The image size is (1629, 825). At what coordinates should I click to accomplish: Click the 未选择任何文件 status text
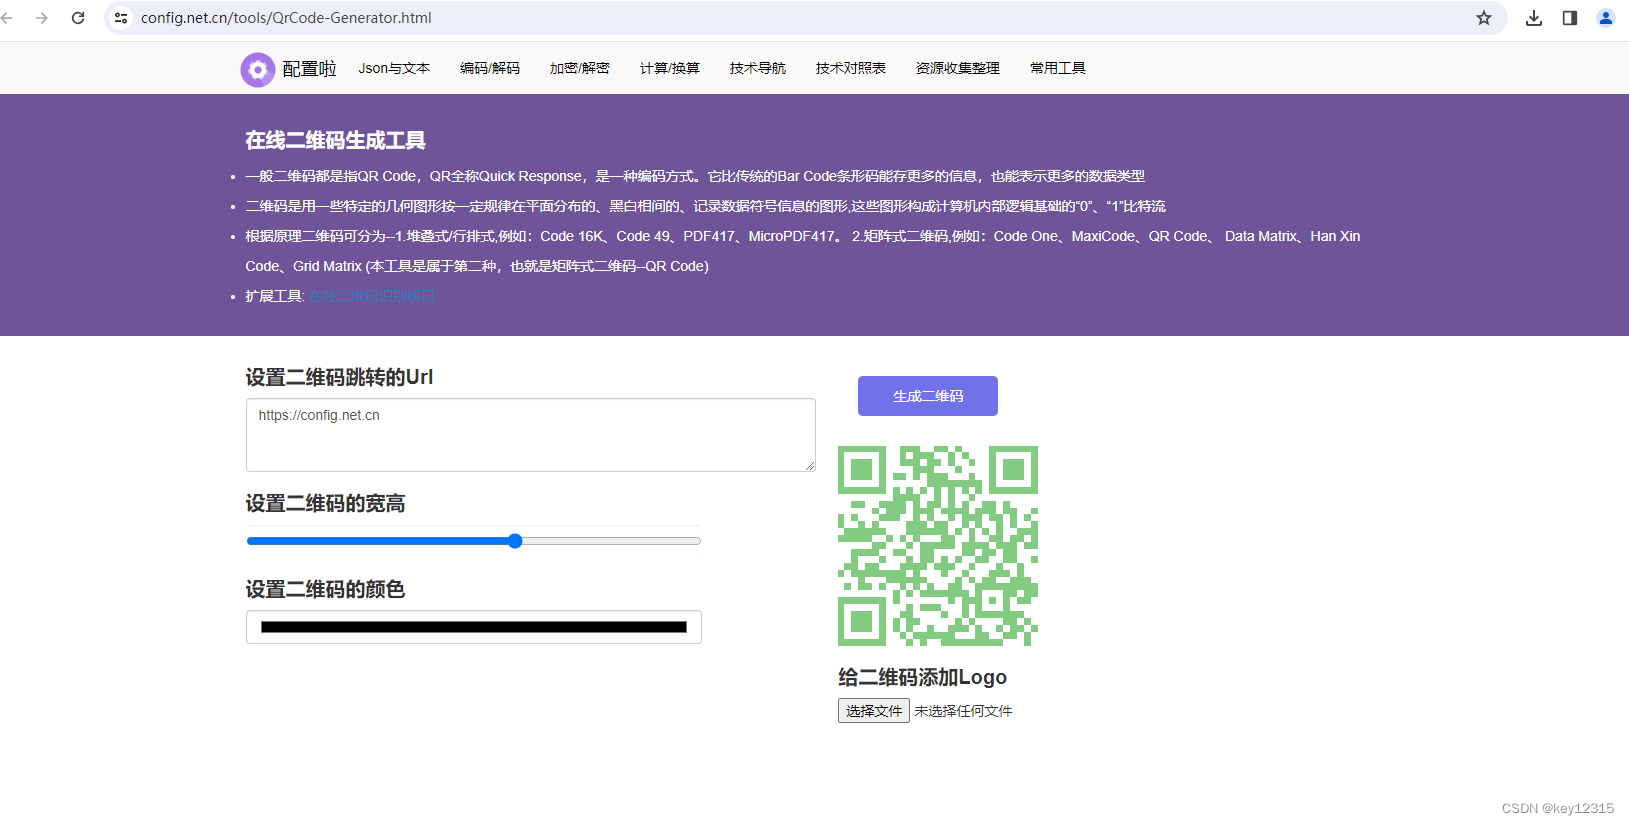(963, 711)
